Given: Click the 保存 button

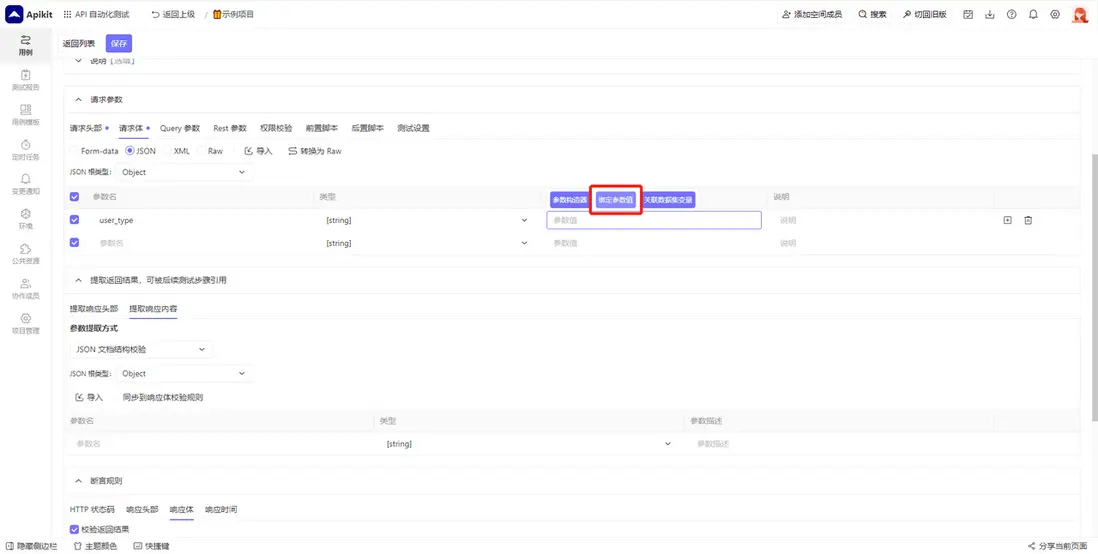Looking at the screenshot, I should click(118, 43).
